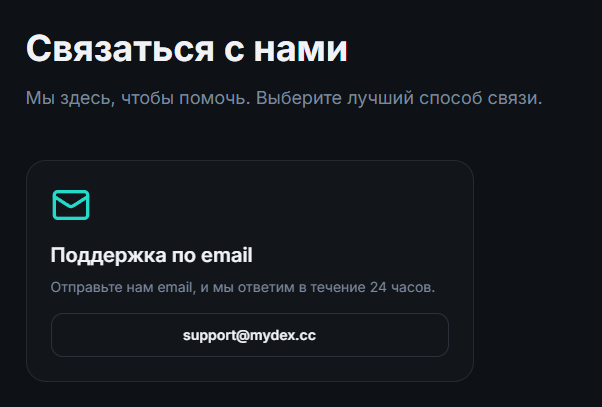Click the word "связи" ending the subtitle
This screenshot has width=602, height=407.
pyautogui.click(x=517, y=100)
